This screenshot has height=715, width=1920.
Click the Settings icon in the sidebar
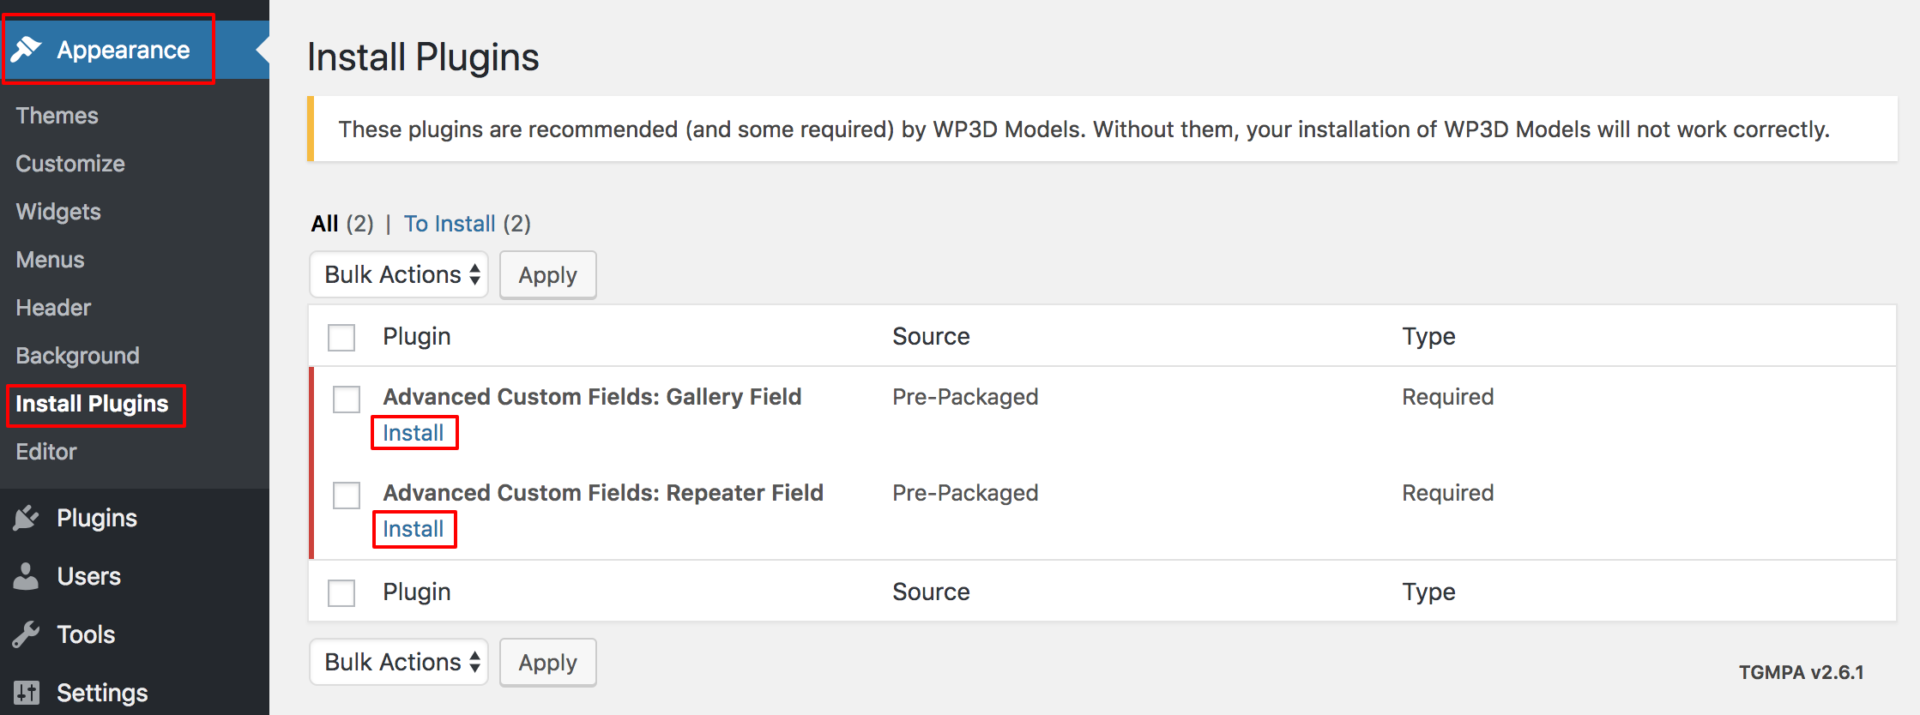(27, 692)
